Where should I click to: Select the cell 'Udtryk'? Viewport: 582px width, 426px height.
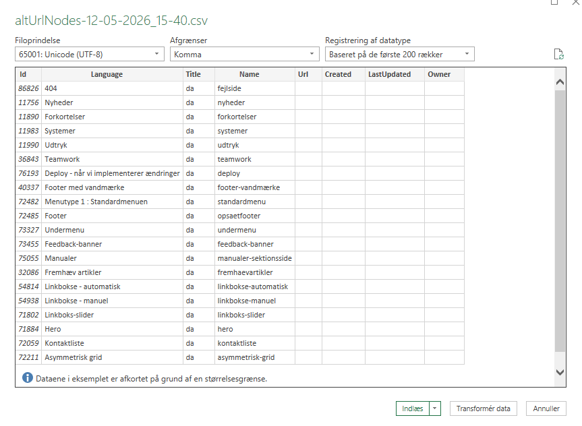(x=112, y=145)
